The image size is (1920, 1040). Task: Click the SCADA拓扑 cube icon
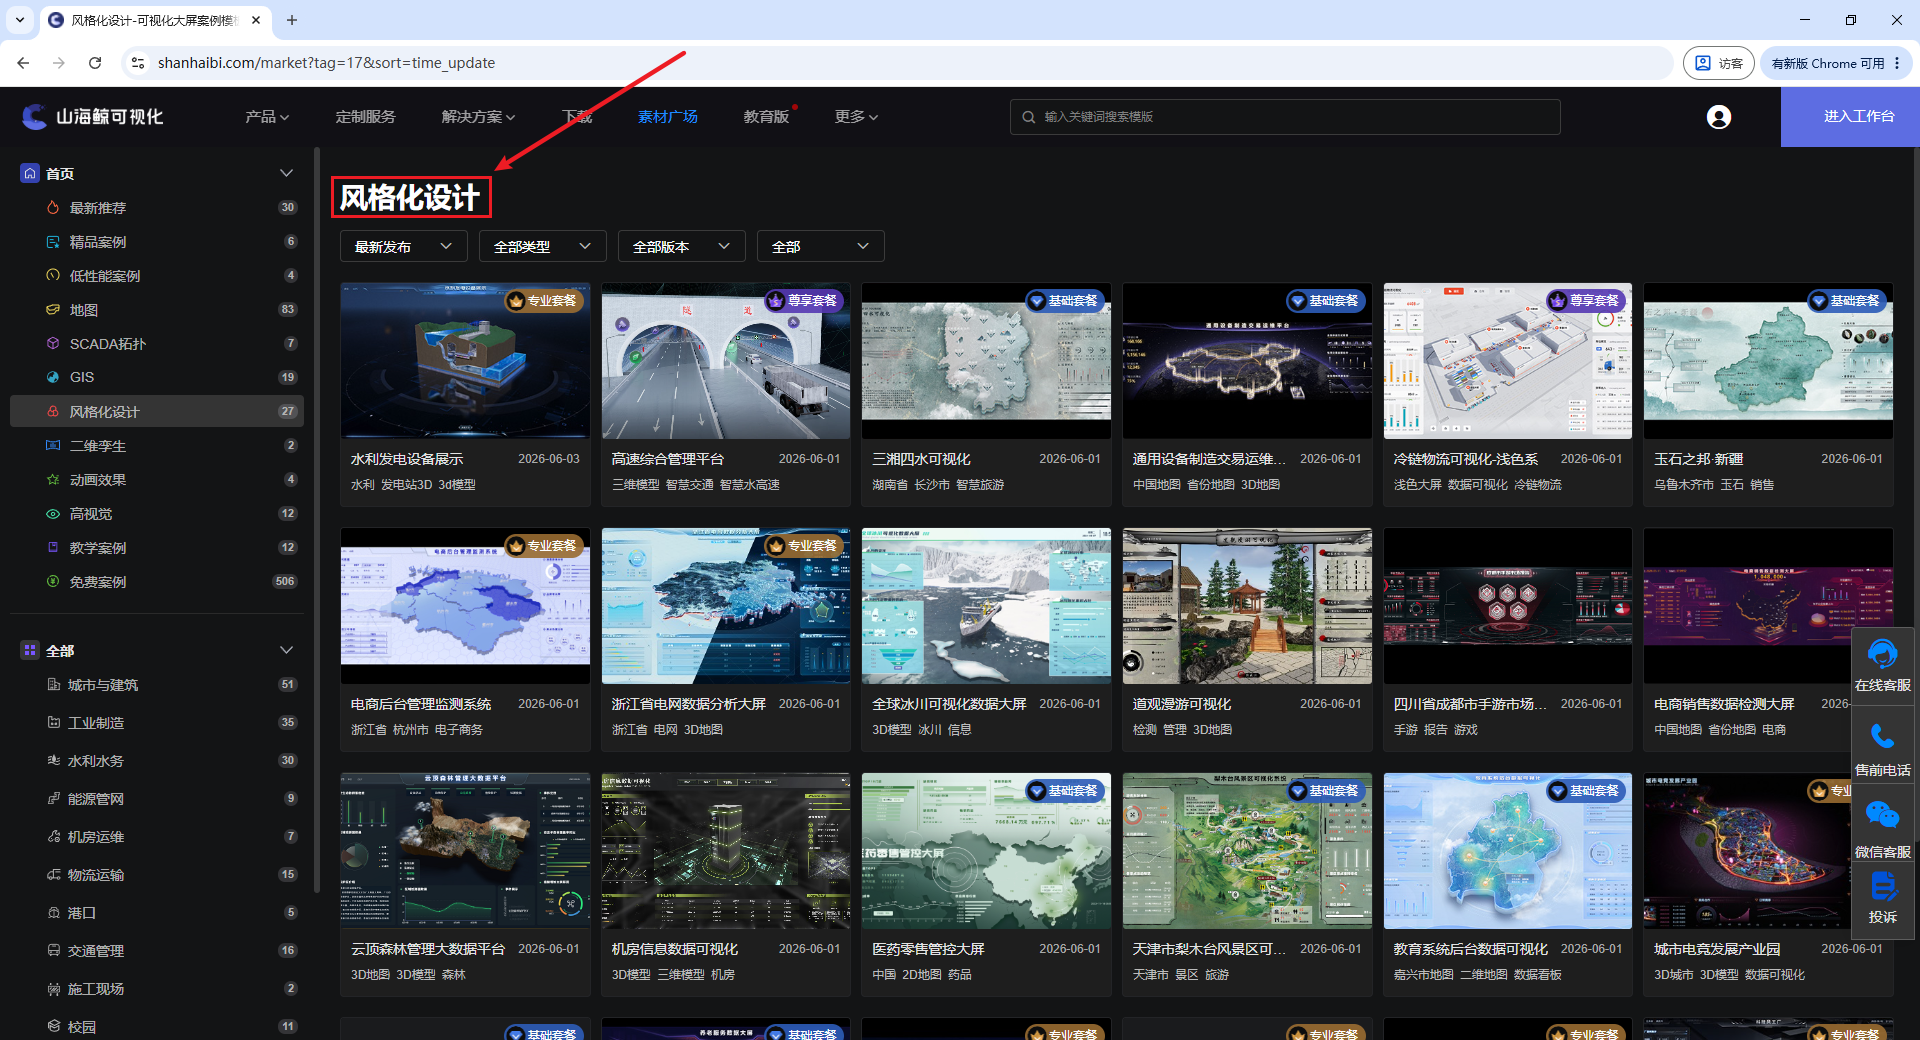coord(53,344)
